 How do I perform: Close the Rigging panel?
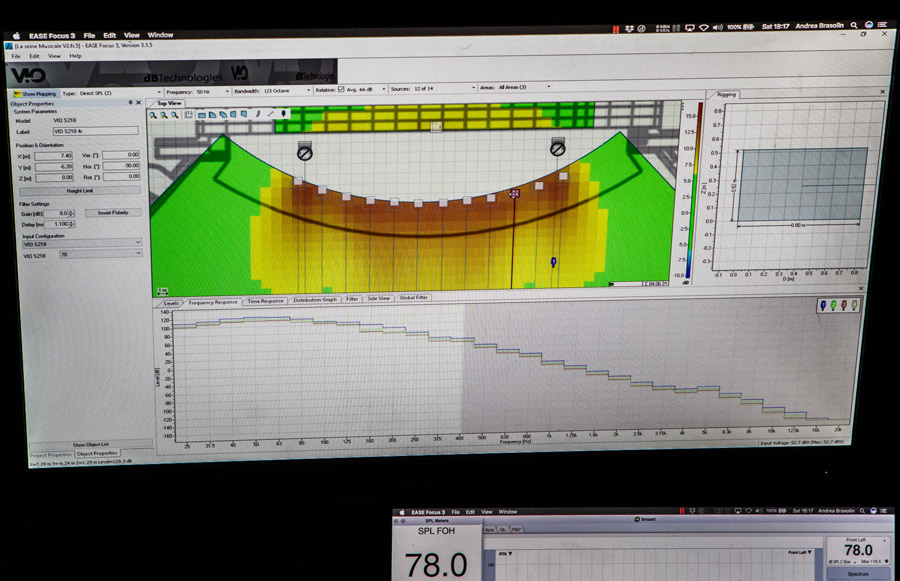(x=883, y=92)
